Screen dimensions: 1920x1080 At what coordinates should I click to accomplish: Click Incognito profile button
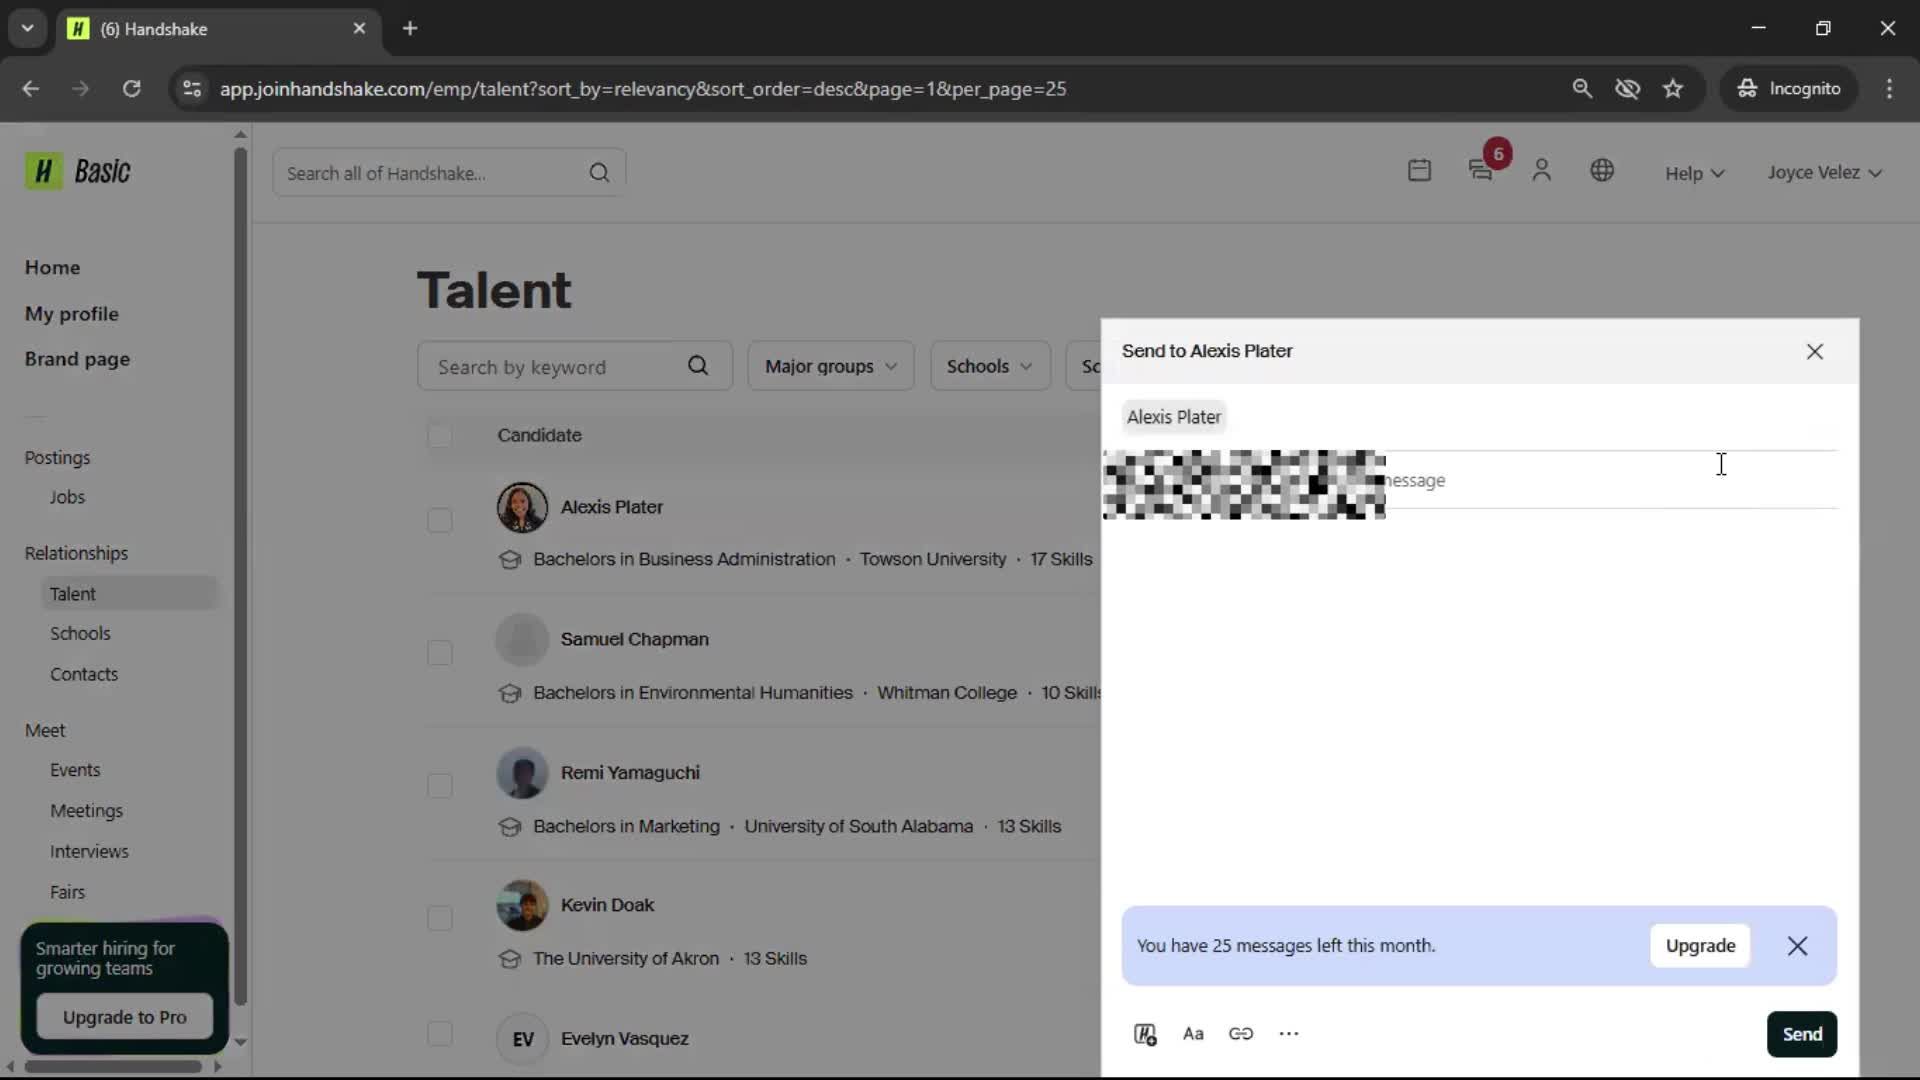1789,88
